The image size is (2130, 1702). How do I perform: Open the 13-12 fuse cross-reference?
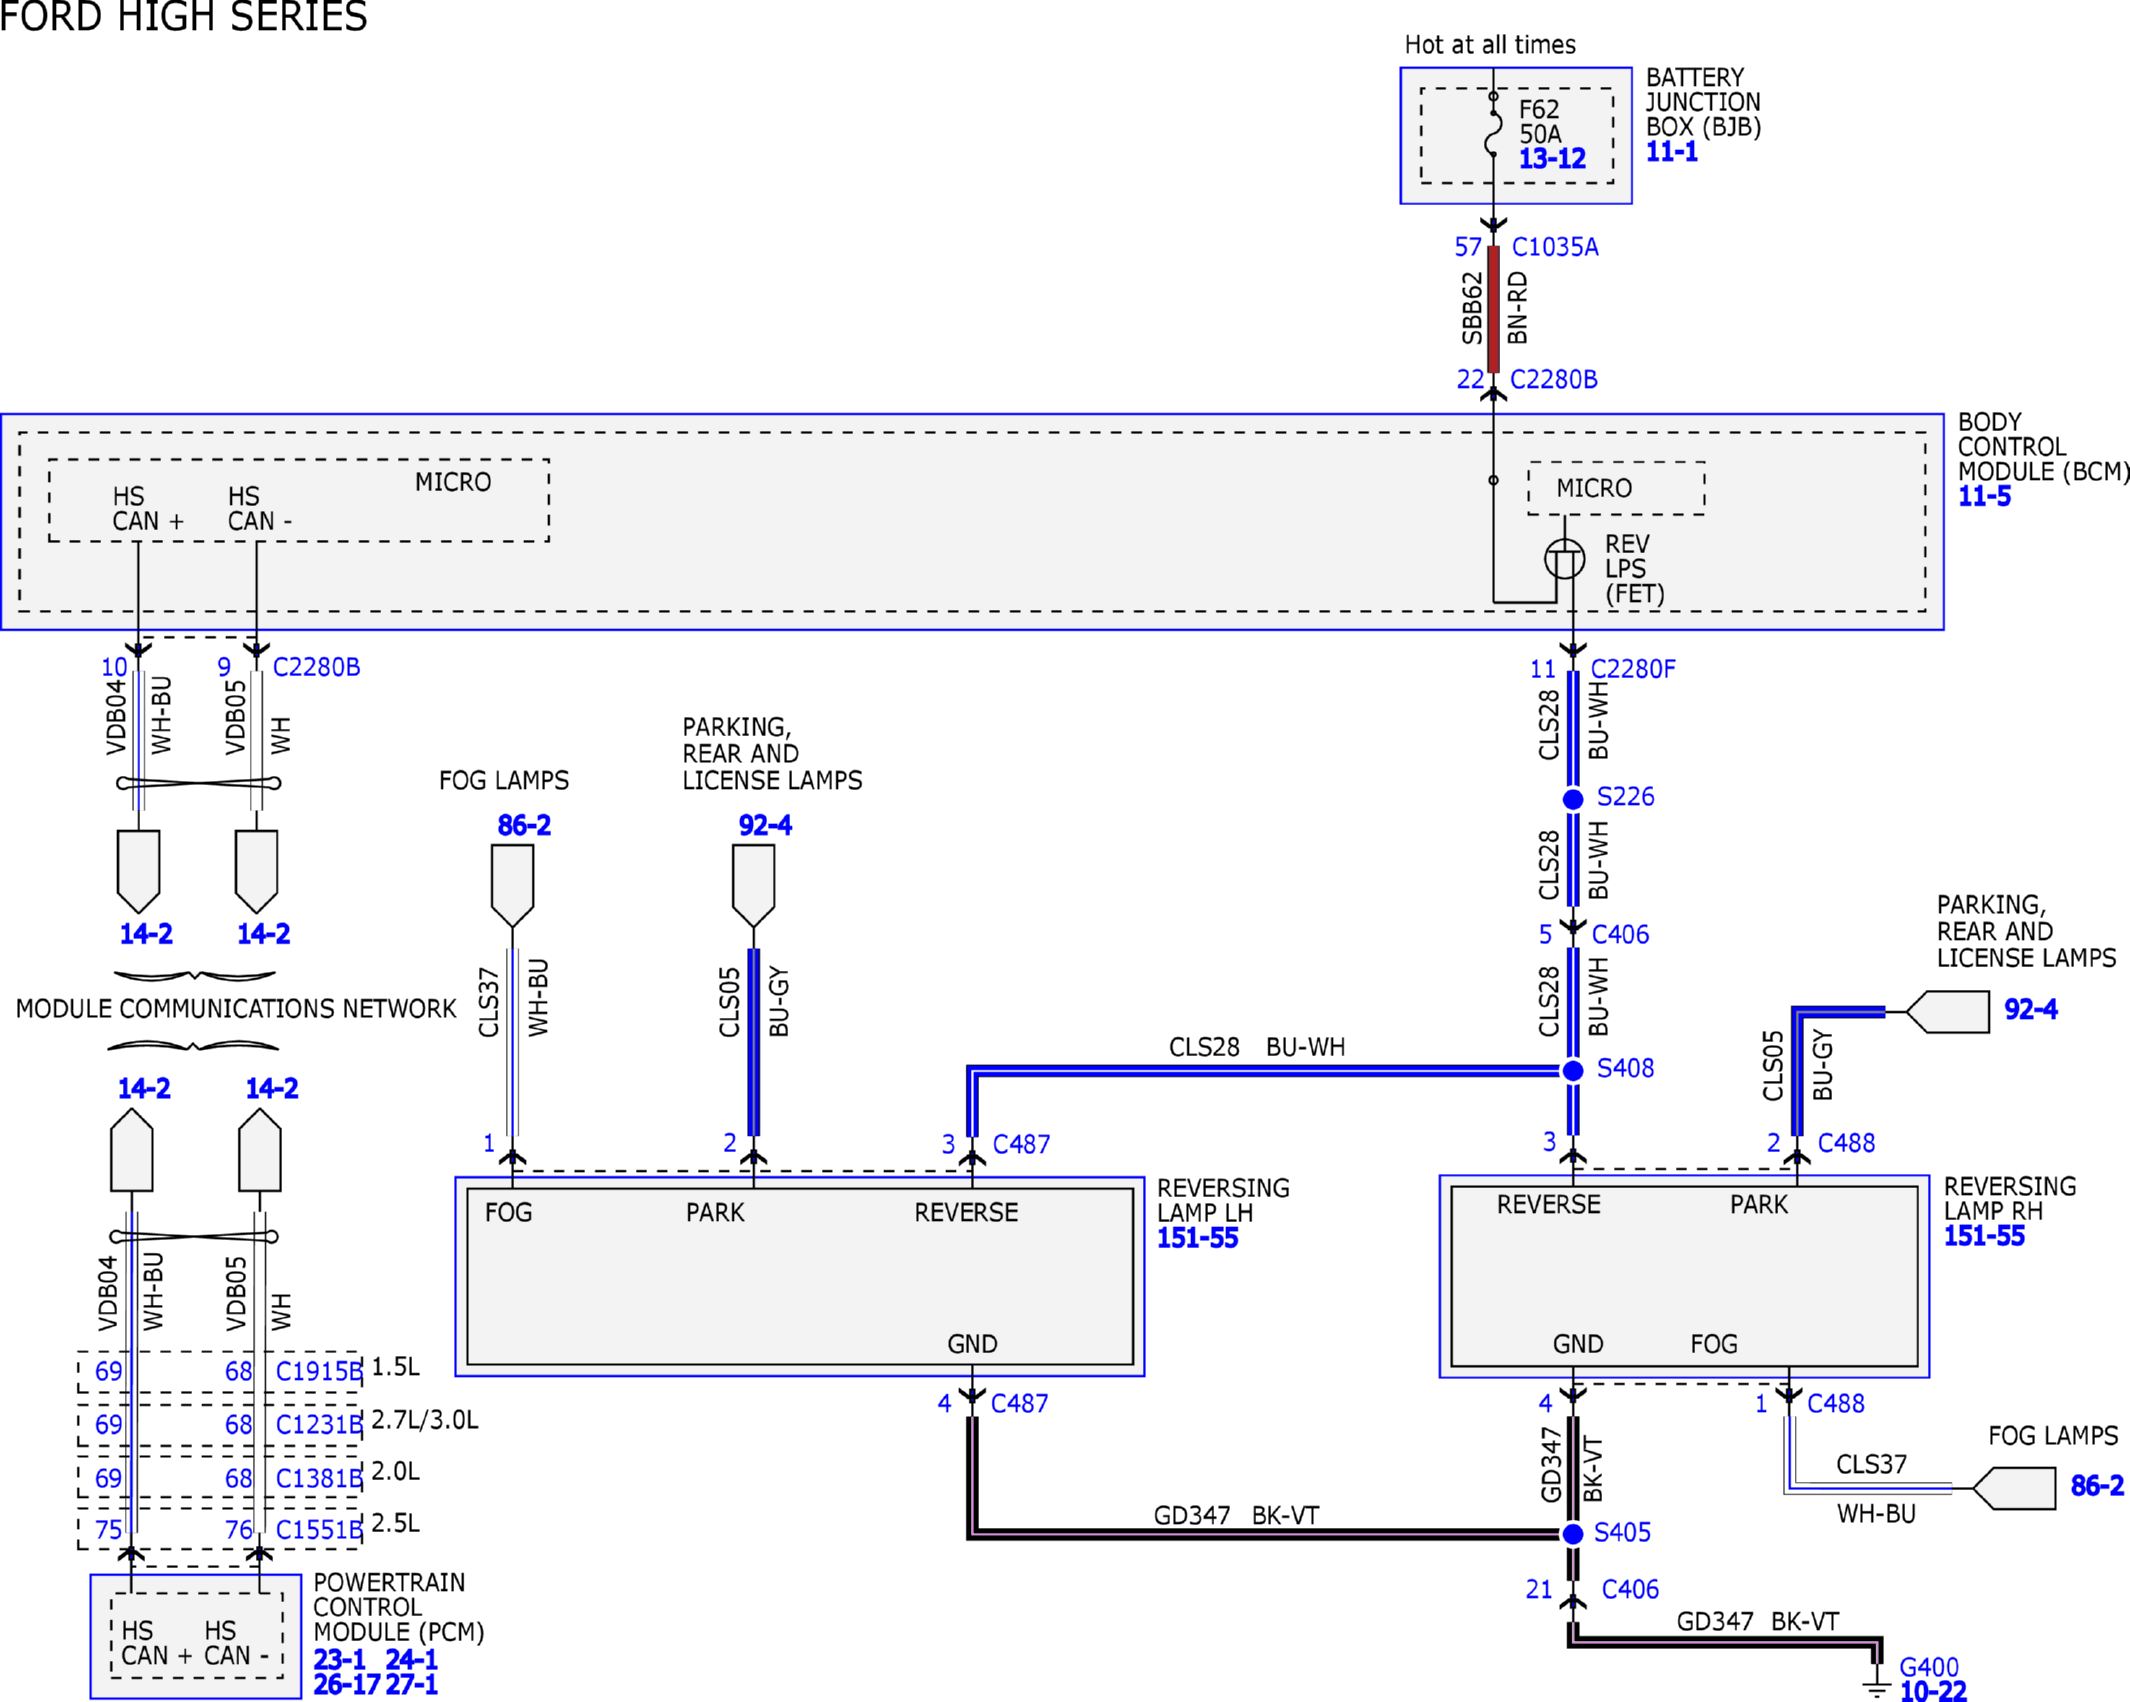1552,159
